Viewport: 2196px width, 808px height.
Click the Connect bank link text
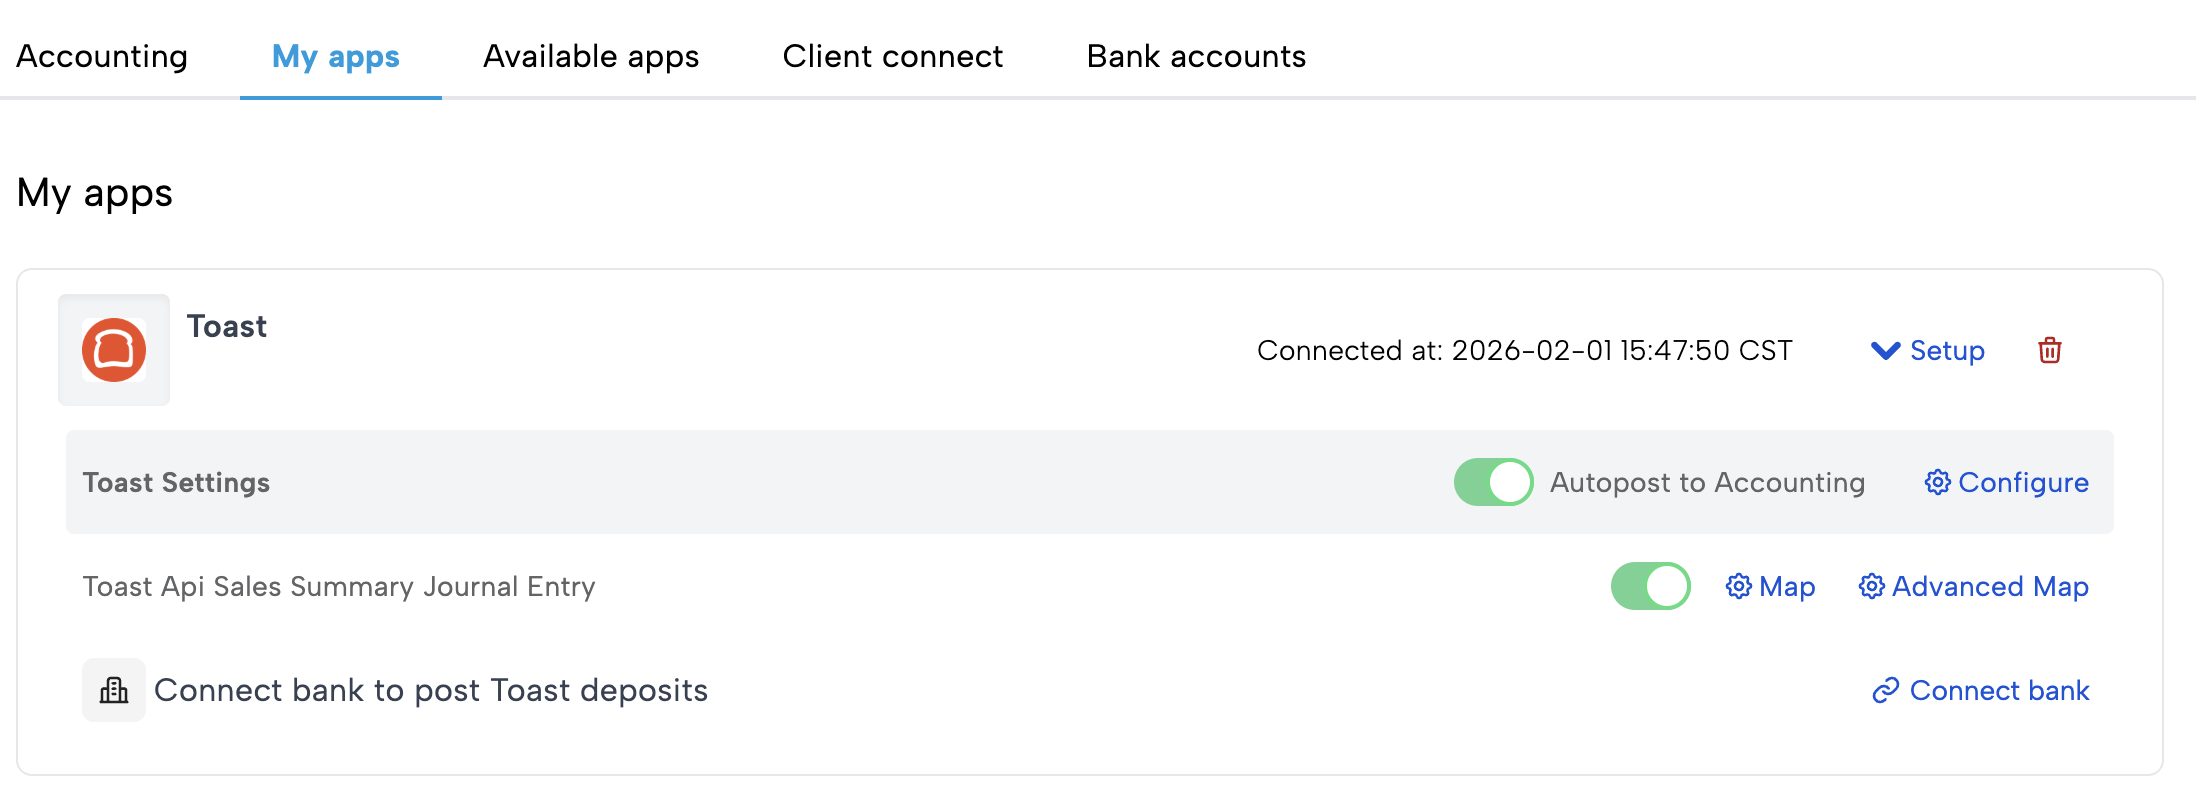point(1999,690)
